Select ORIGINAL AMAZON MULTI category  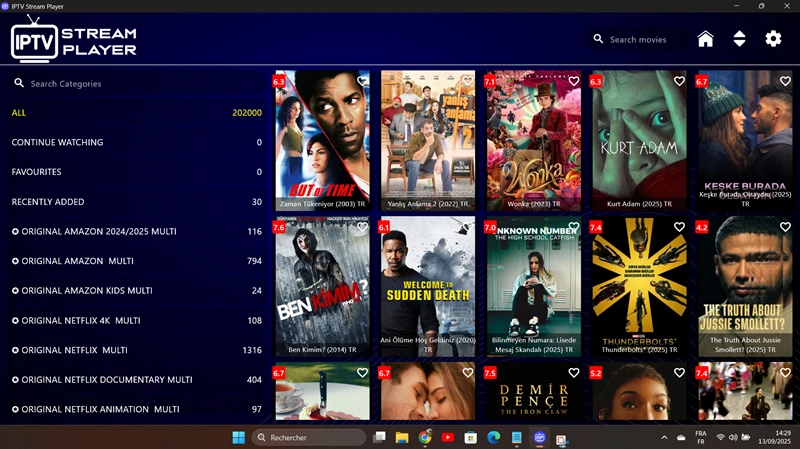137,261
